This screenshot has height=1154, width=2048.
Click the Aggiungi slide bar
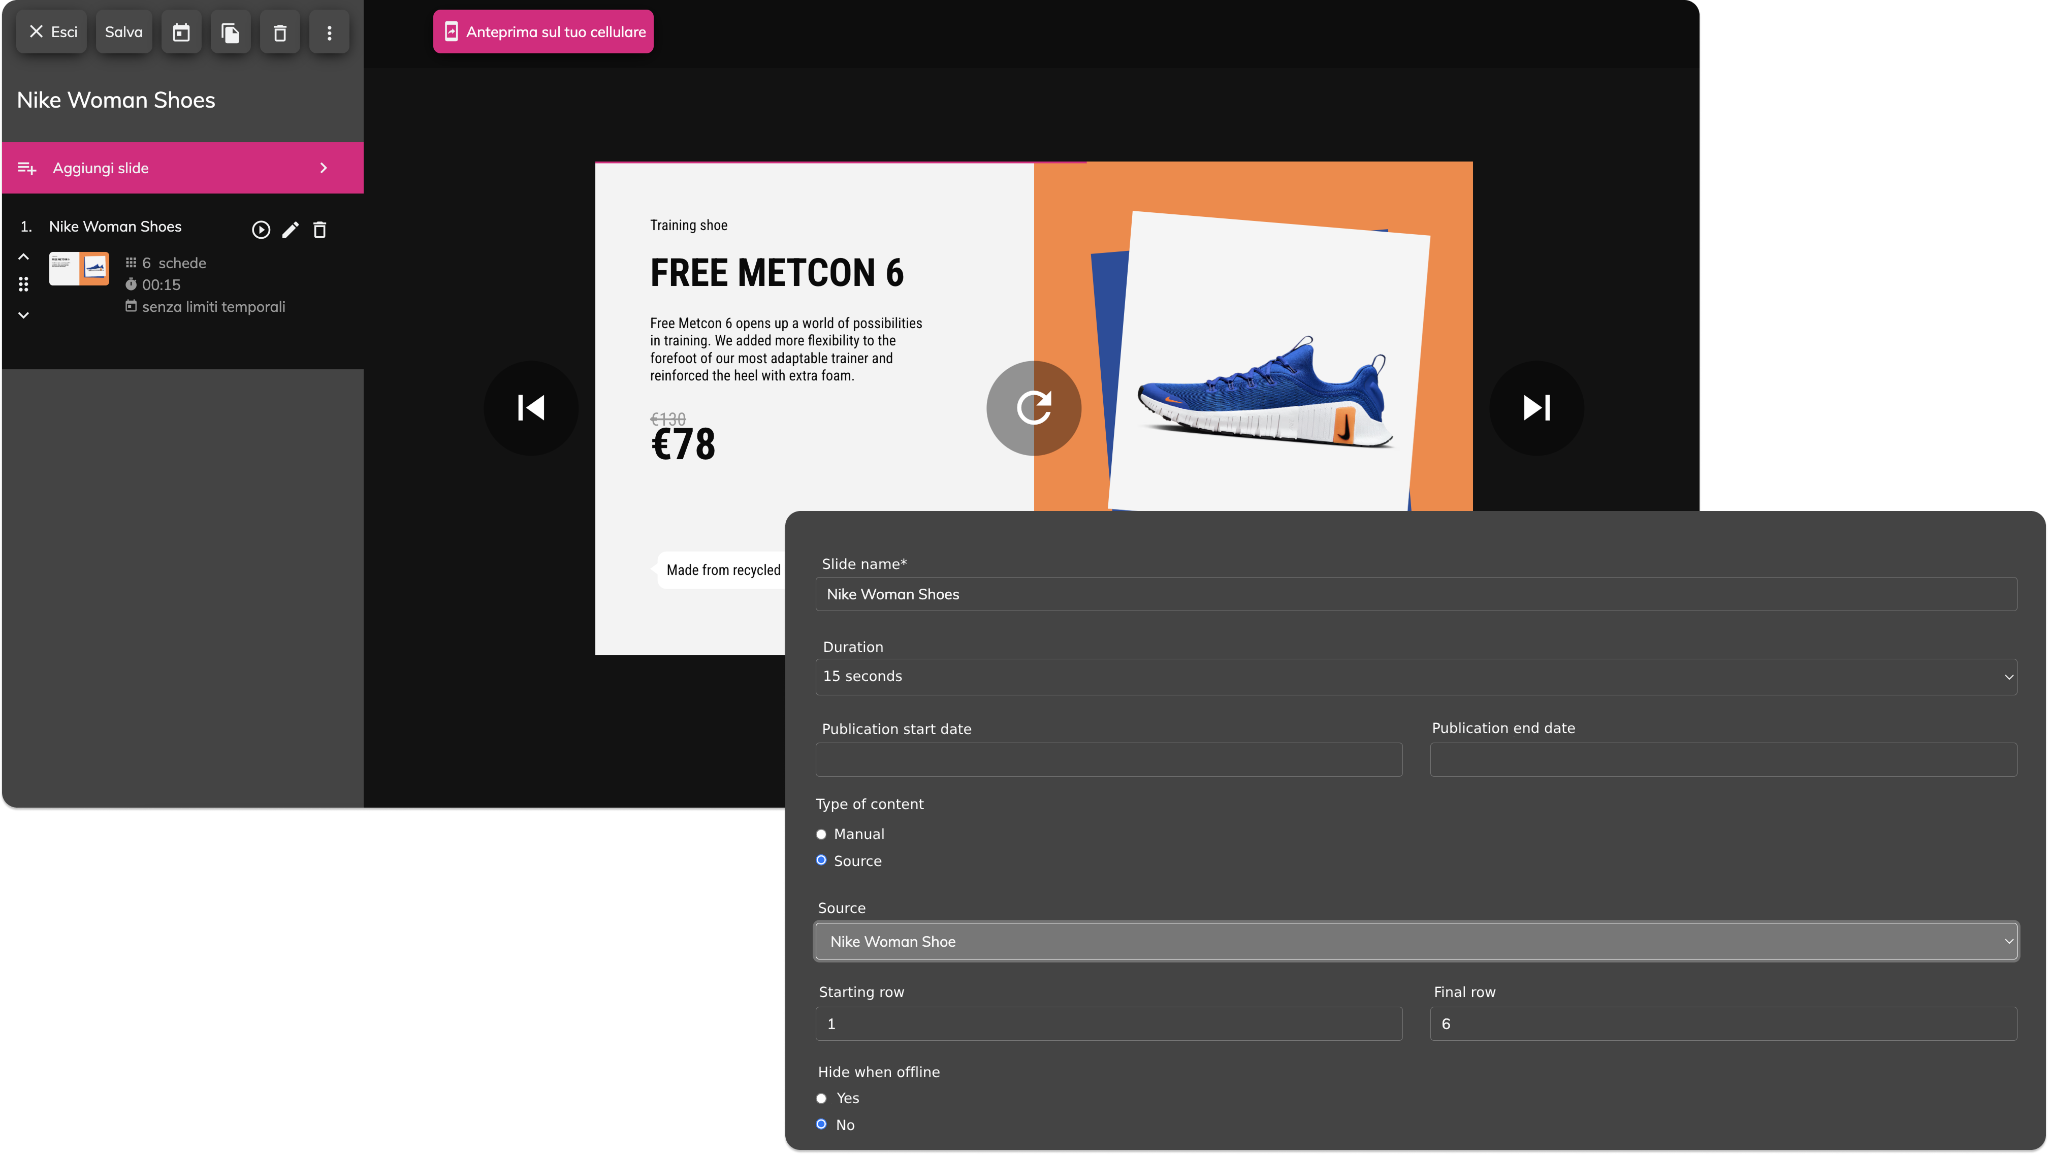tap(182, 168)
